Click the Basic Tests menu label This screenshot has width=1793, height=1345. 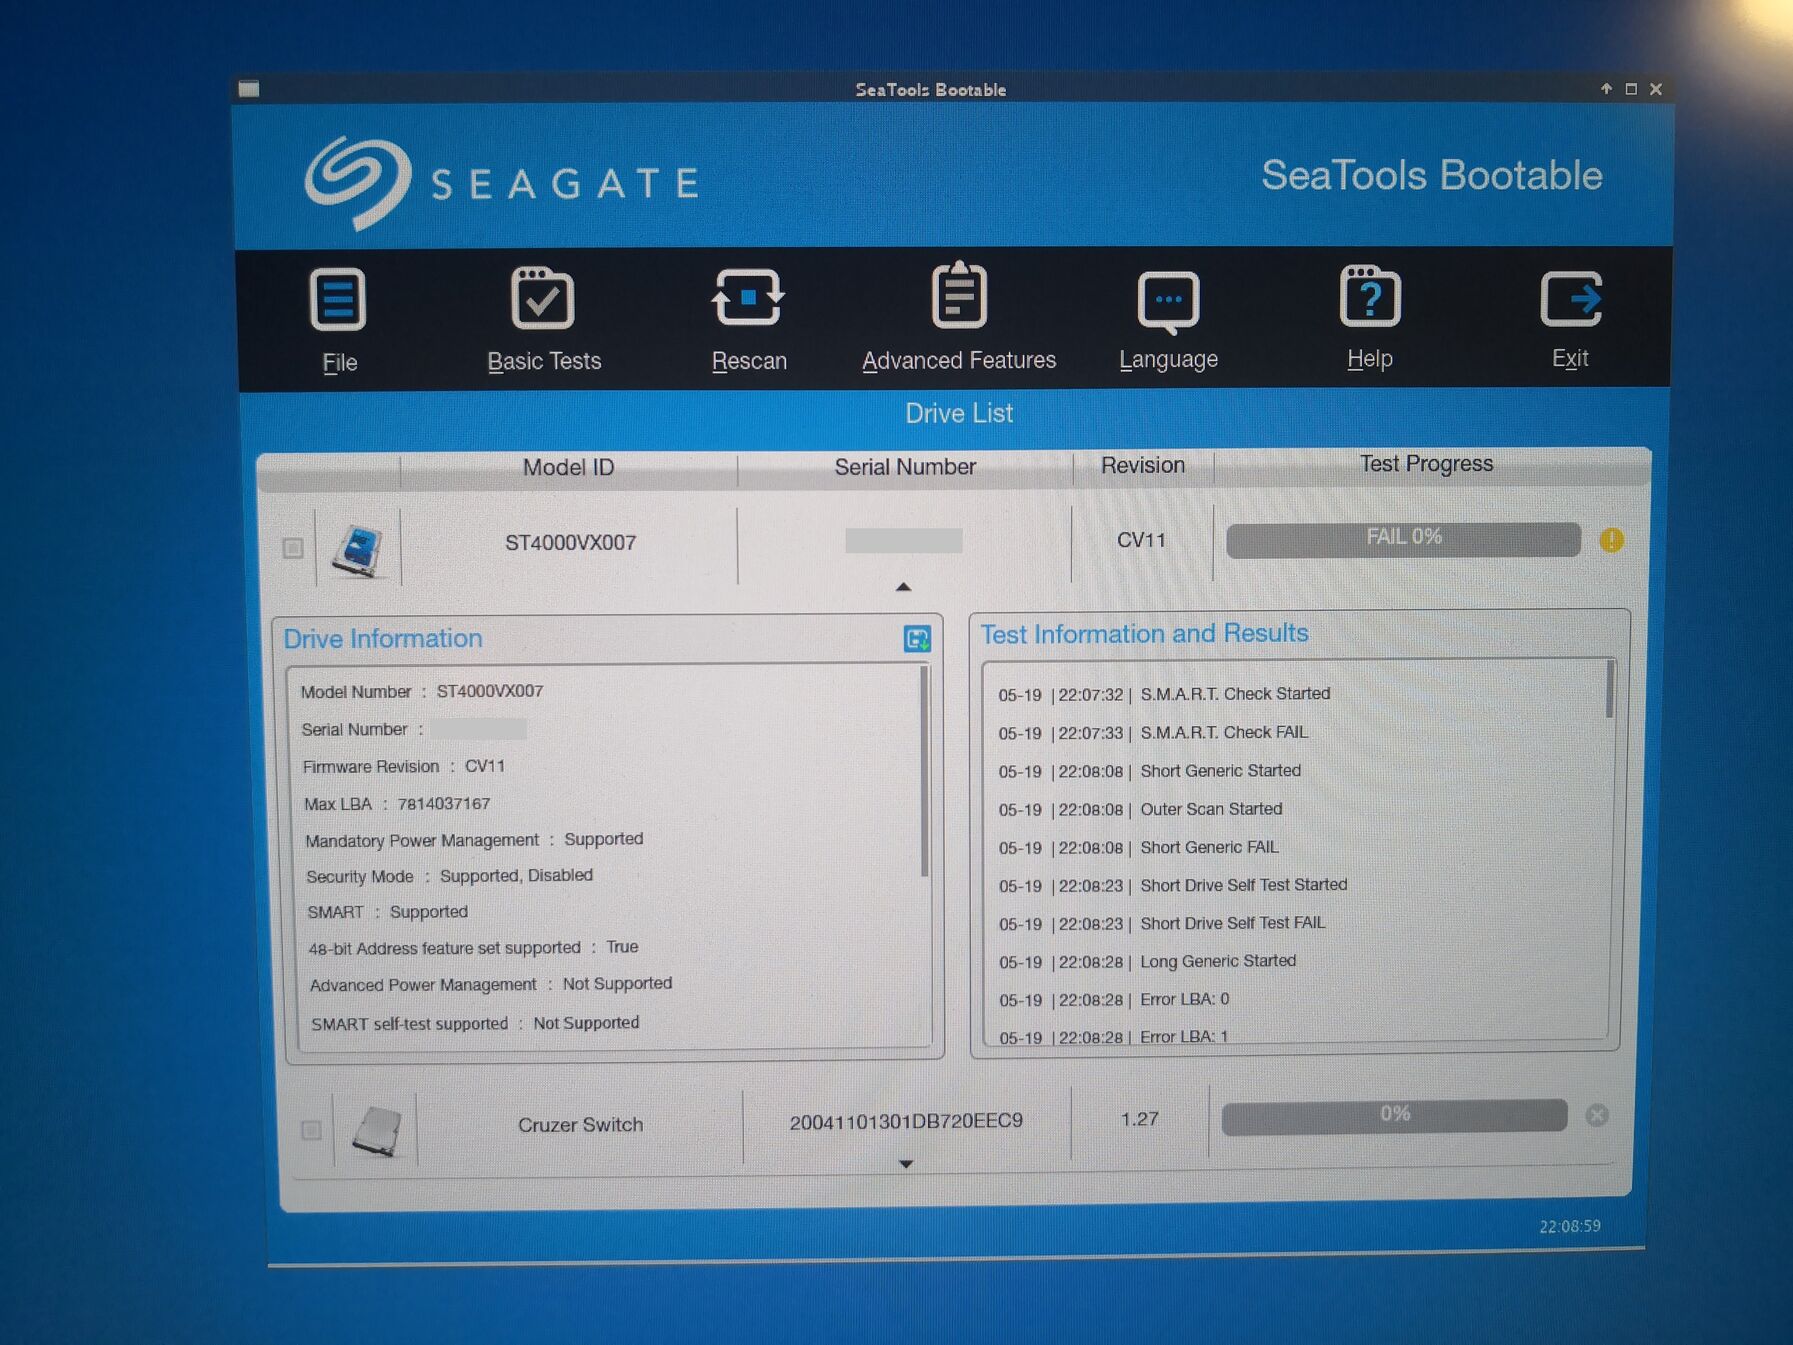(x=544, y=361)
